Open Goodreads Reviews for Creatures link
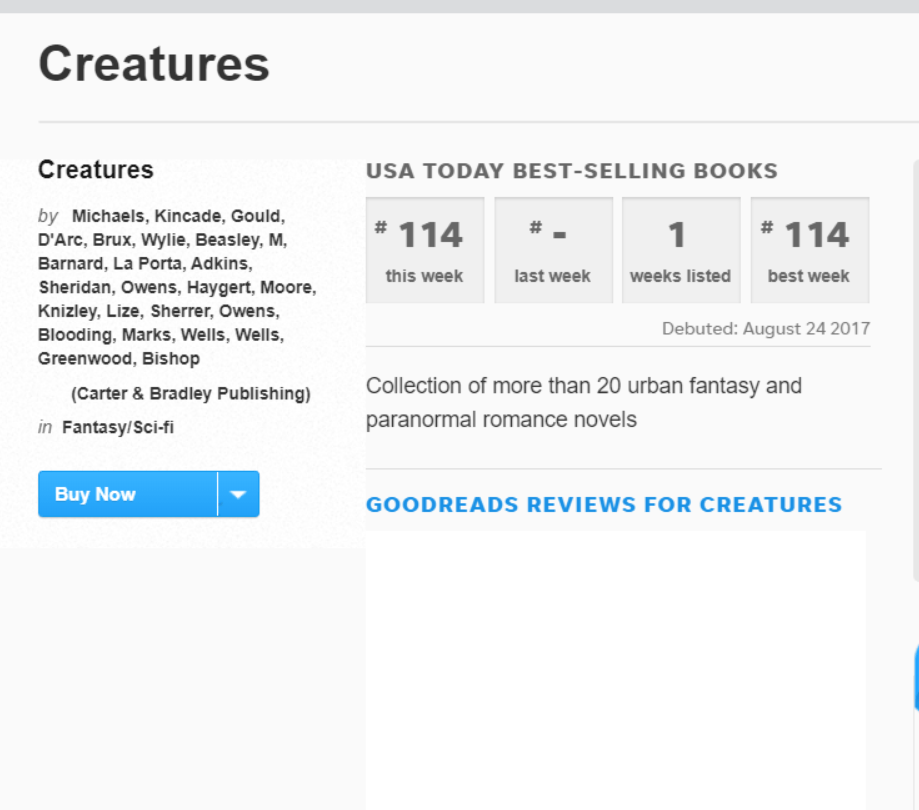The height and width of the screenshot is (810, 919). point(604,505)
